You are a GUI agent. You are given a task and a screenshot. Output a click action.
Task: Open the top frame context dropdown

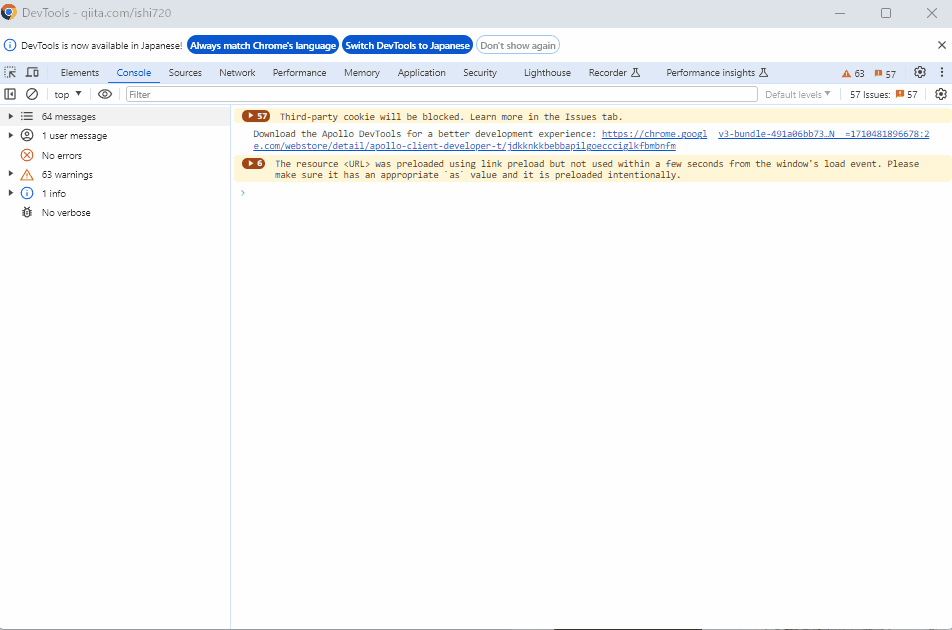pos(66,93)
